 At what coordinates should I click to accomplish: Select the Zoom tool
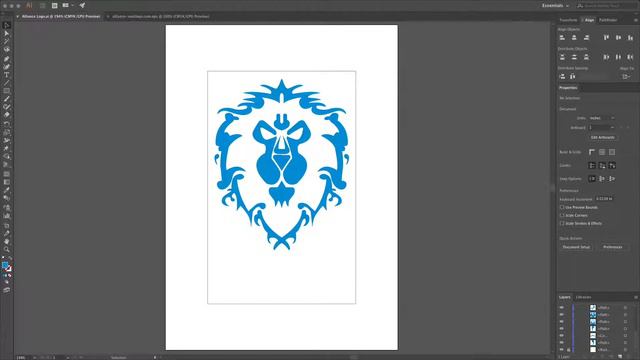[x=7, y=249]
